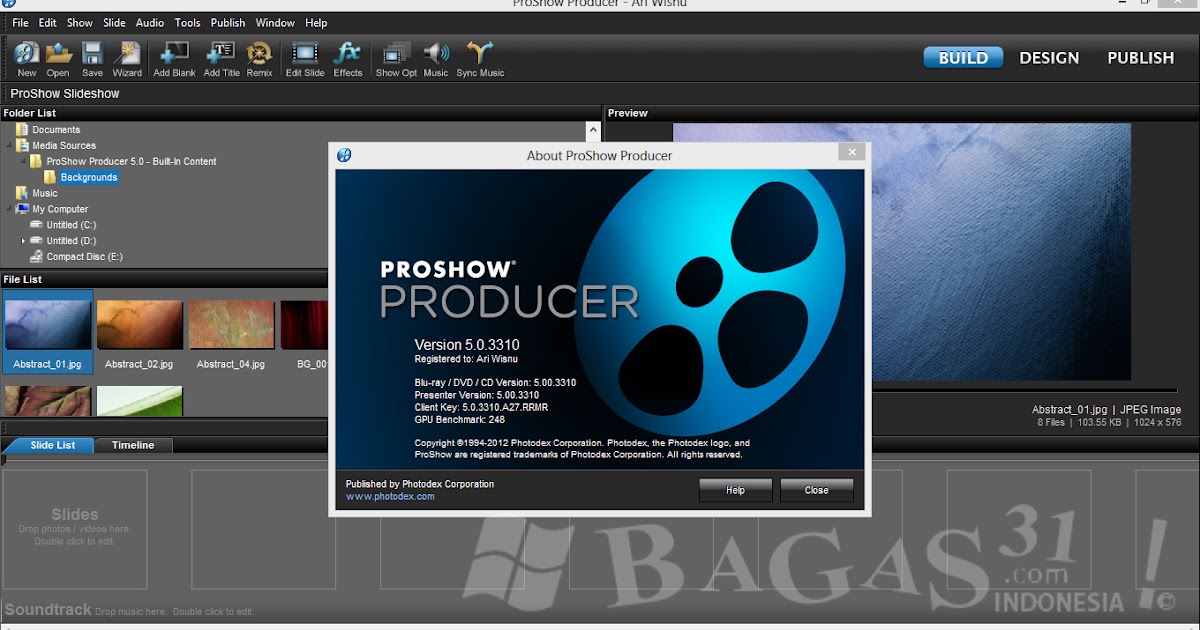Click Help button in About dialog

736,490
